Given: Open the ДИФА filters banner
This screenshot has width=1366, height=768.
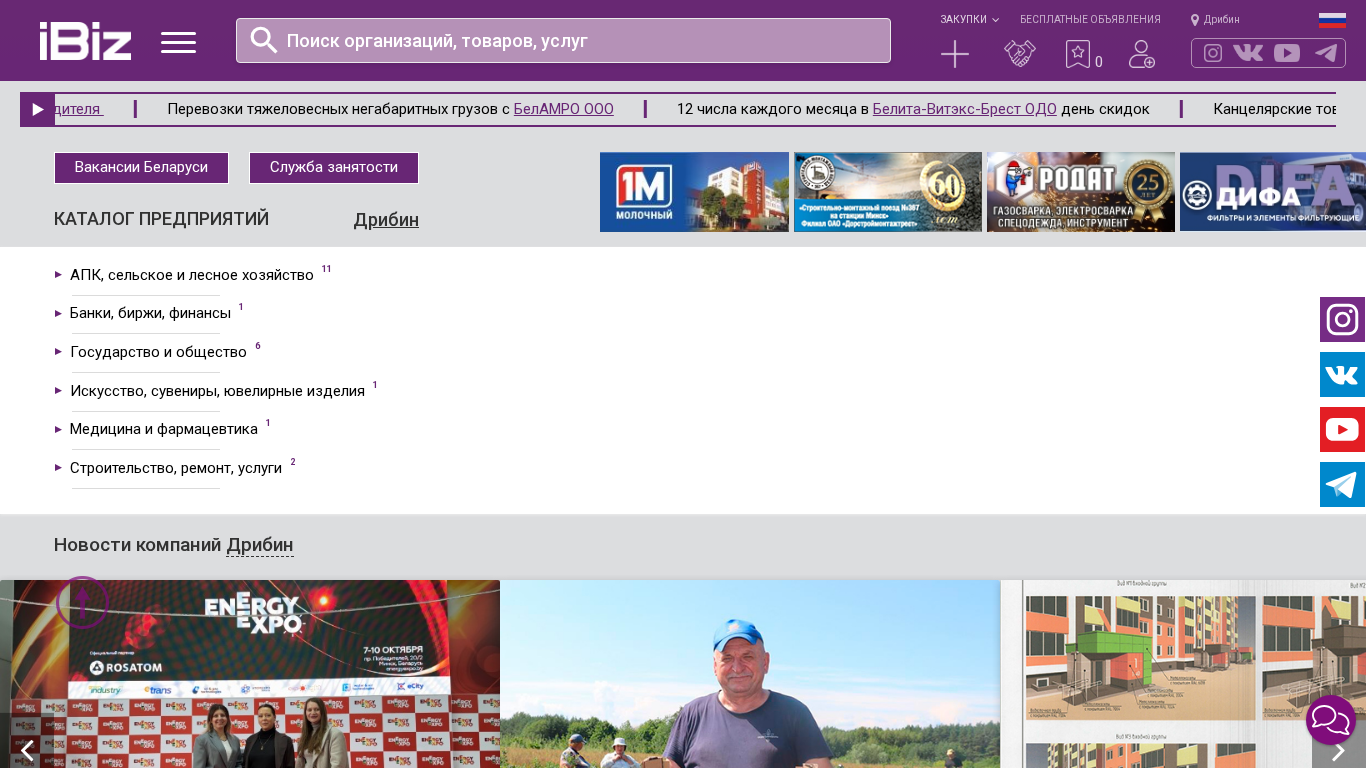Looking at the screenshot, I should coord(1273,192).
